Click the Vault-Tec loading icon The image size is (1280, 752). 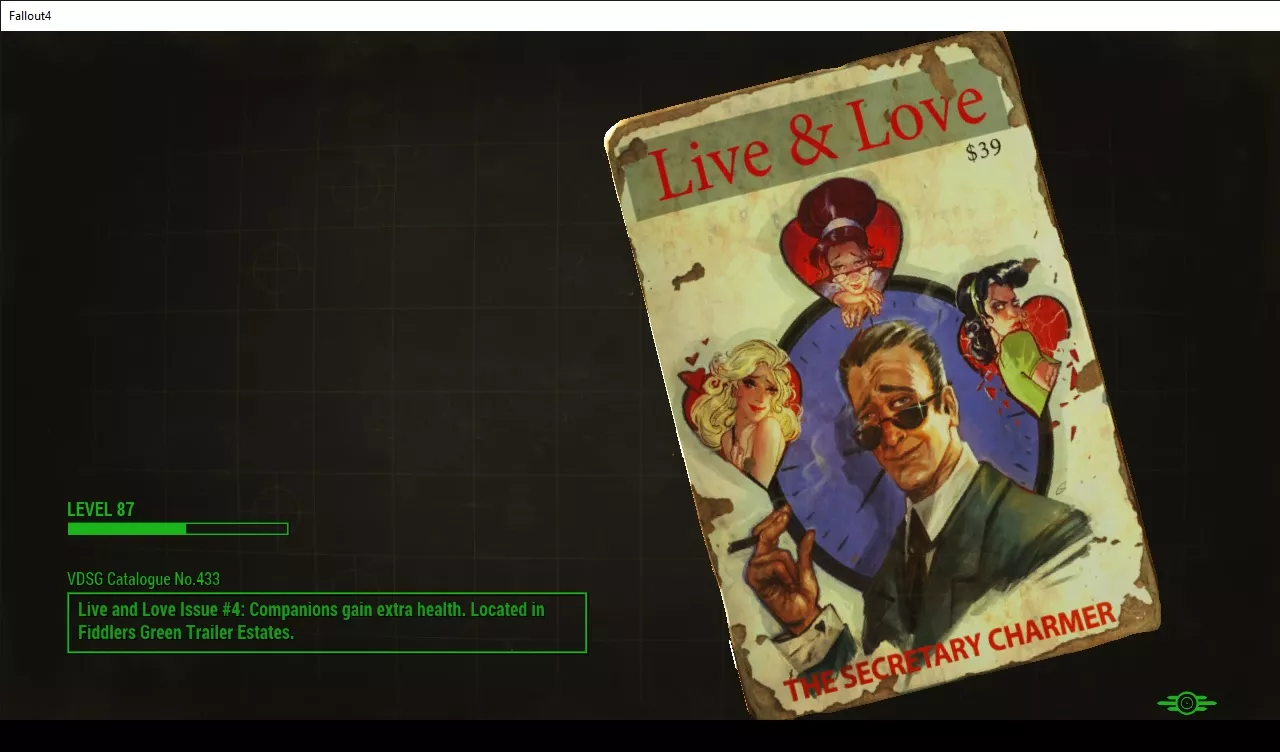pyautogui.click(x=1186, y=703)
